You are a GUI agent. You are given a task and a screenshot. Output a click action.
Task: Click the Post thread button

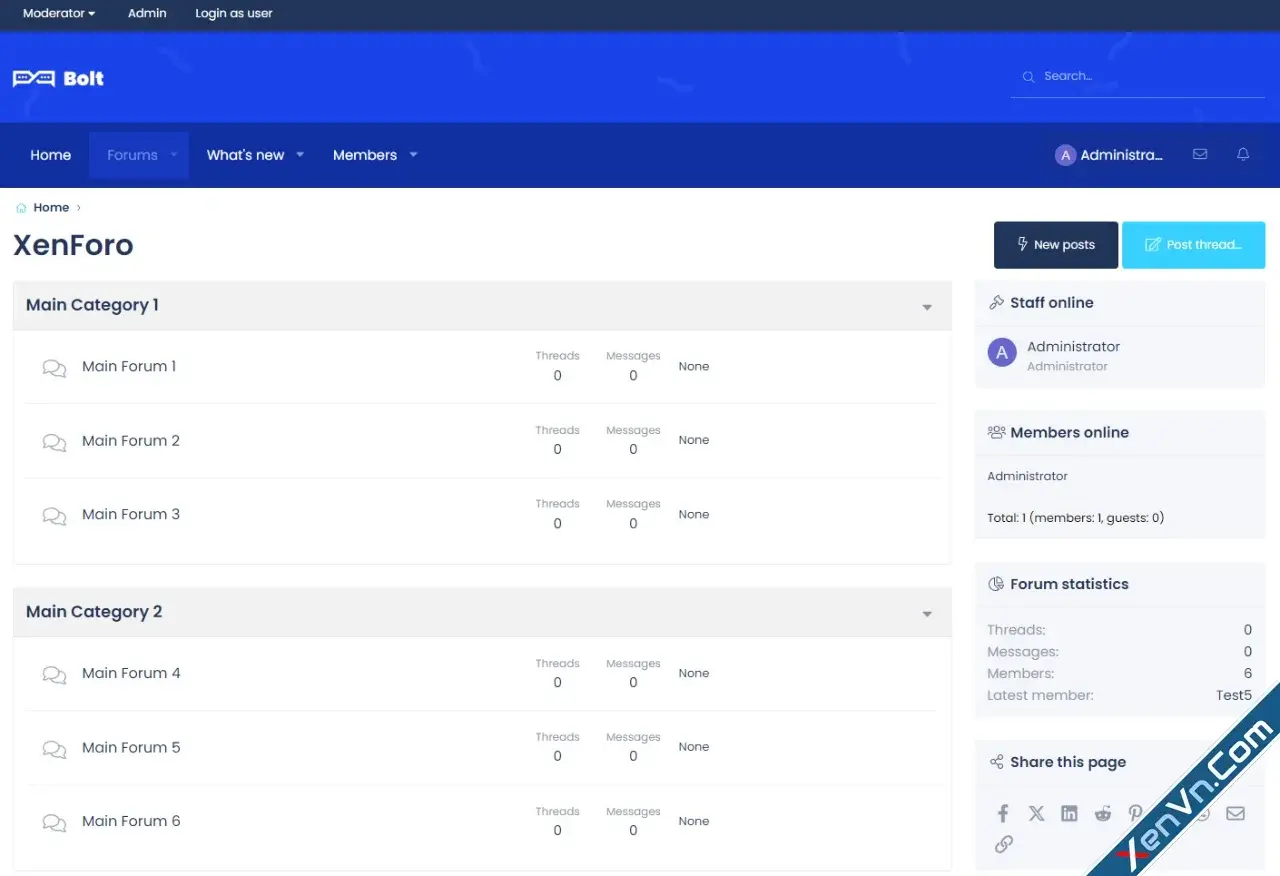point(1194,245)
